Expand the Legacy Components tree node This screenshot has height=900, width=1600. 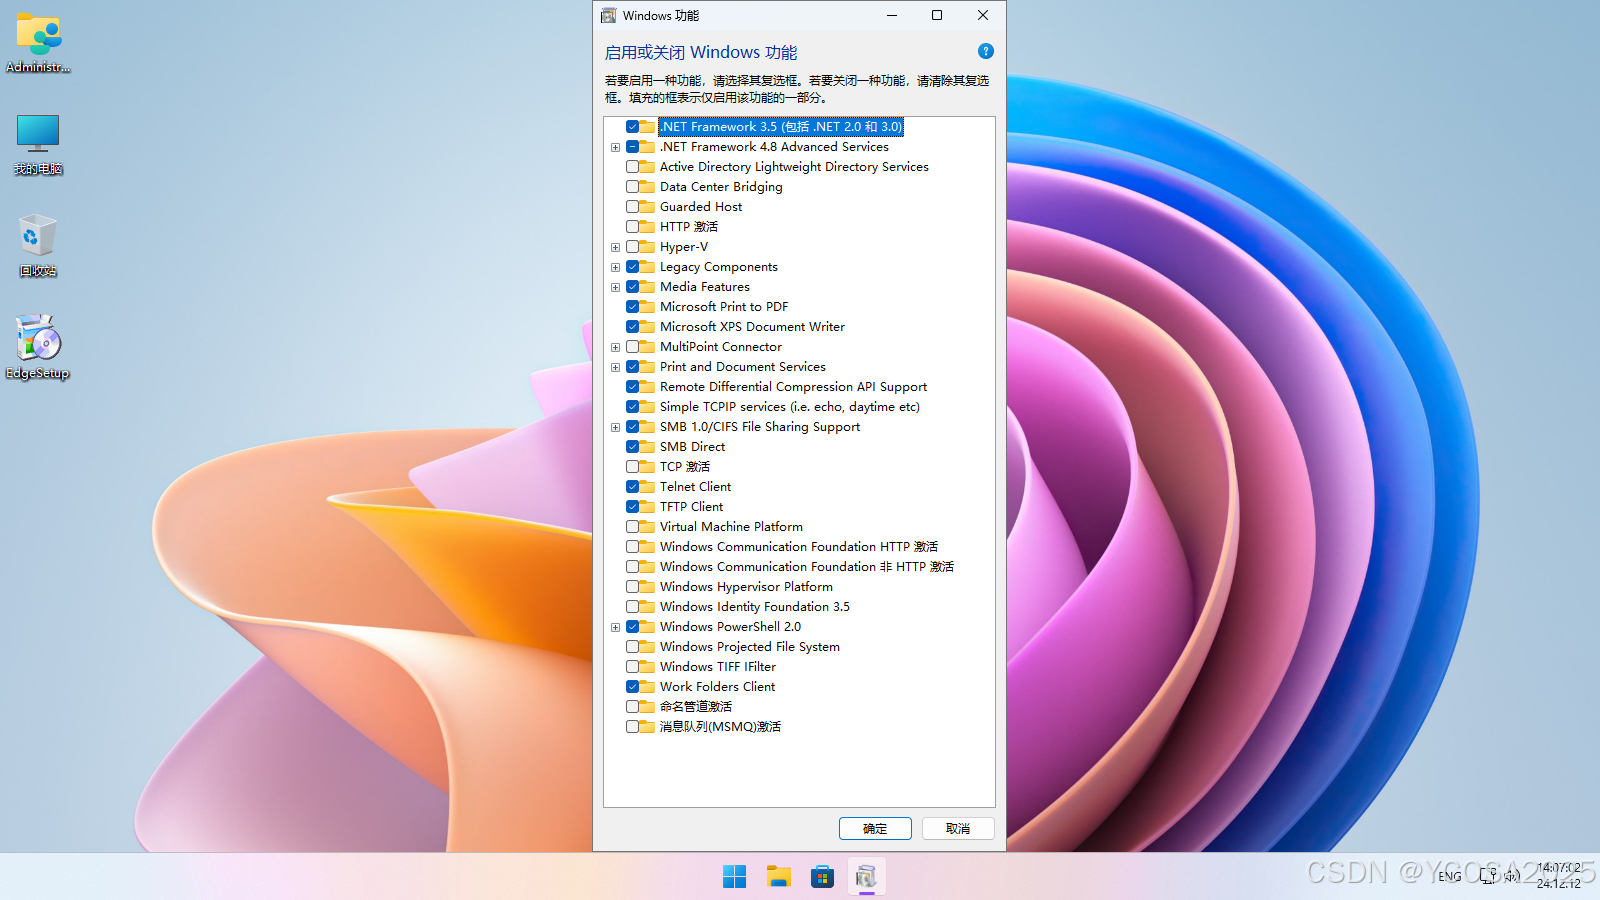(x=616, y=267)
